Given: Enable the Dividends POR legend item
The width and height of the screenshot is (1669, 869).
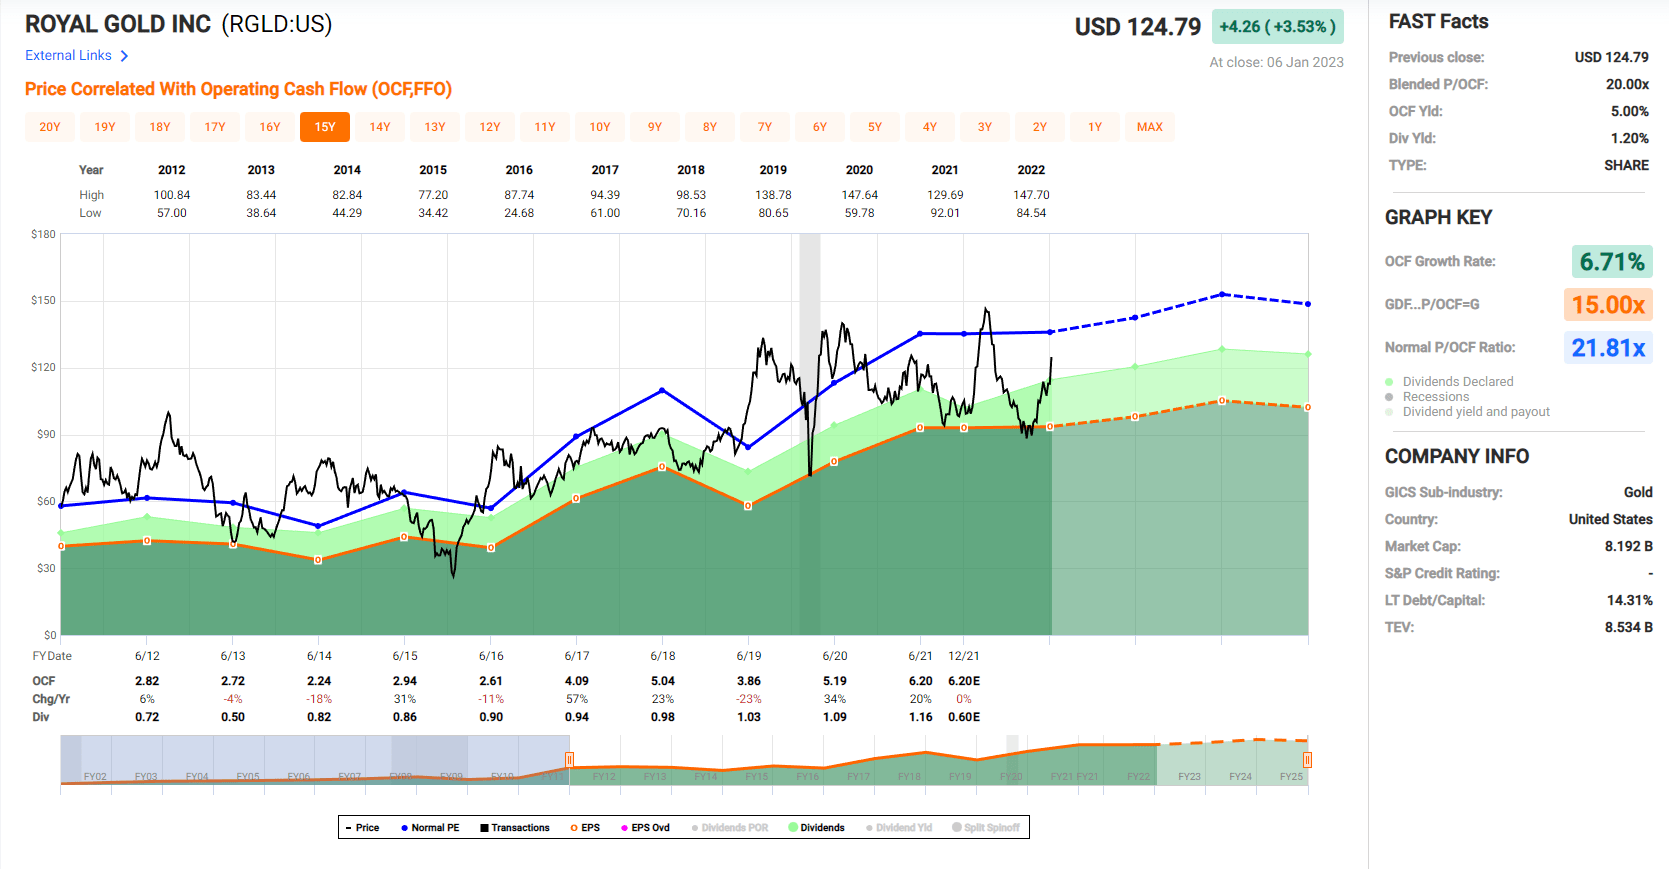Looking at the screenshot, I should click(x=730, y=828).
